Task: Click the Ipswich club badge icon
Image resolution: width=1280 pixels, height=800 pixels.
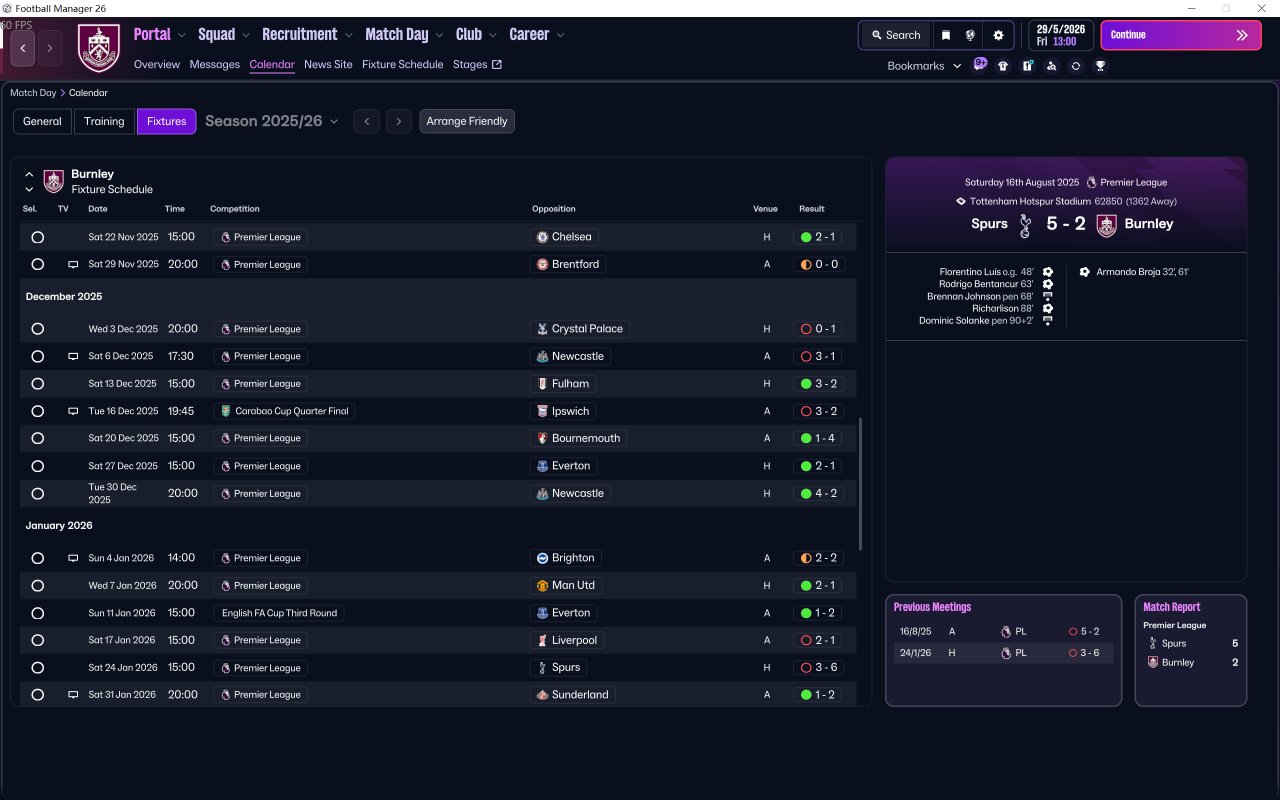Action: pyautogui.click(x=542, y=411)
